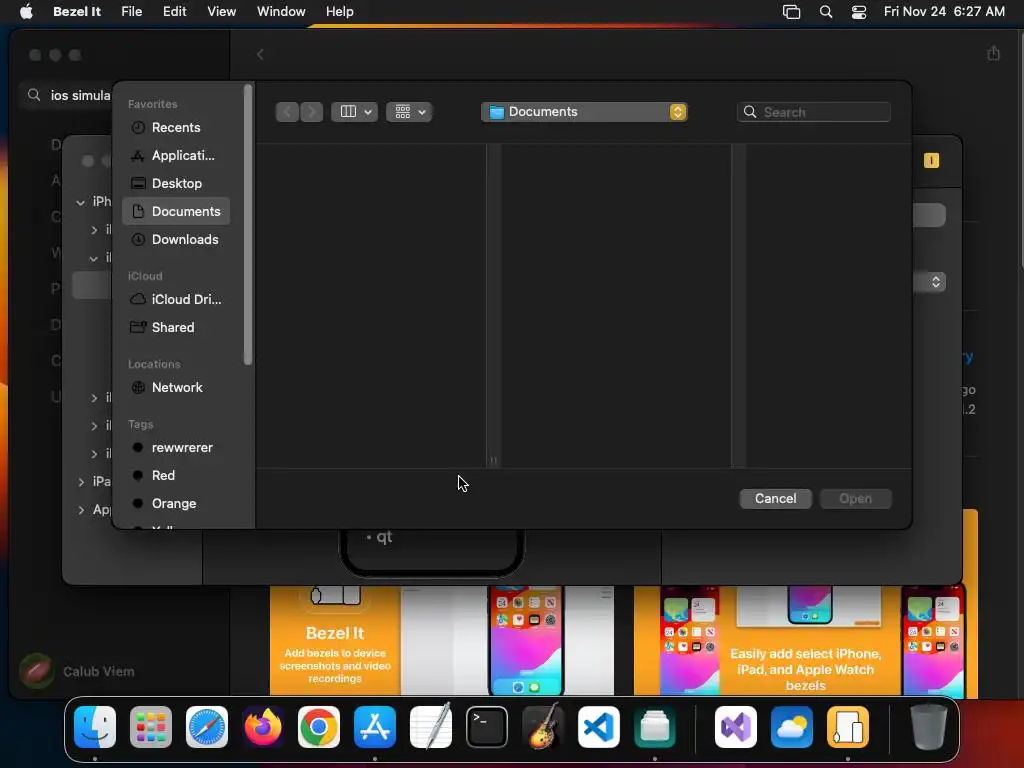Open Calub Viem account profile
The width and height of the screenshot is (1024, 768).
tap(77, 671)
